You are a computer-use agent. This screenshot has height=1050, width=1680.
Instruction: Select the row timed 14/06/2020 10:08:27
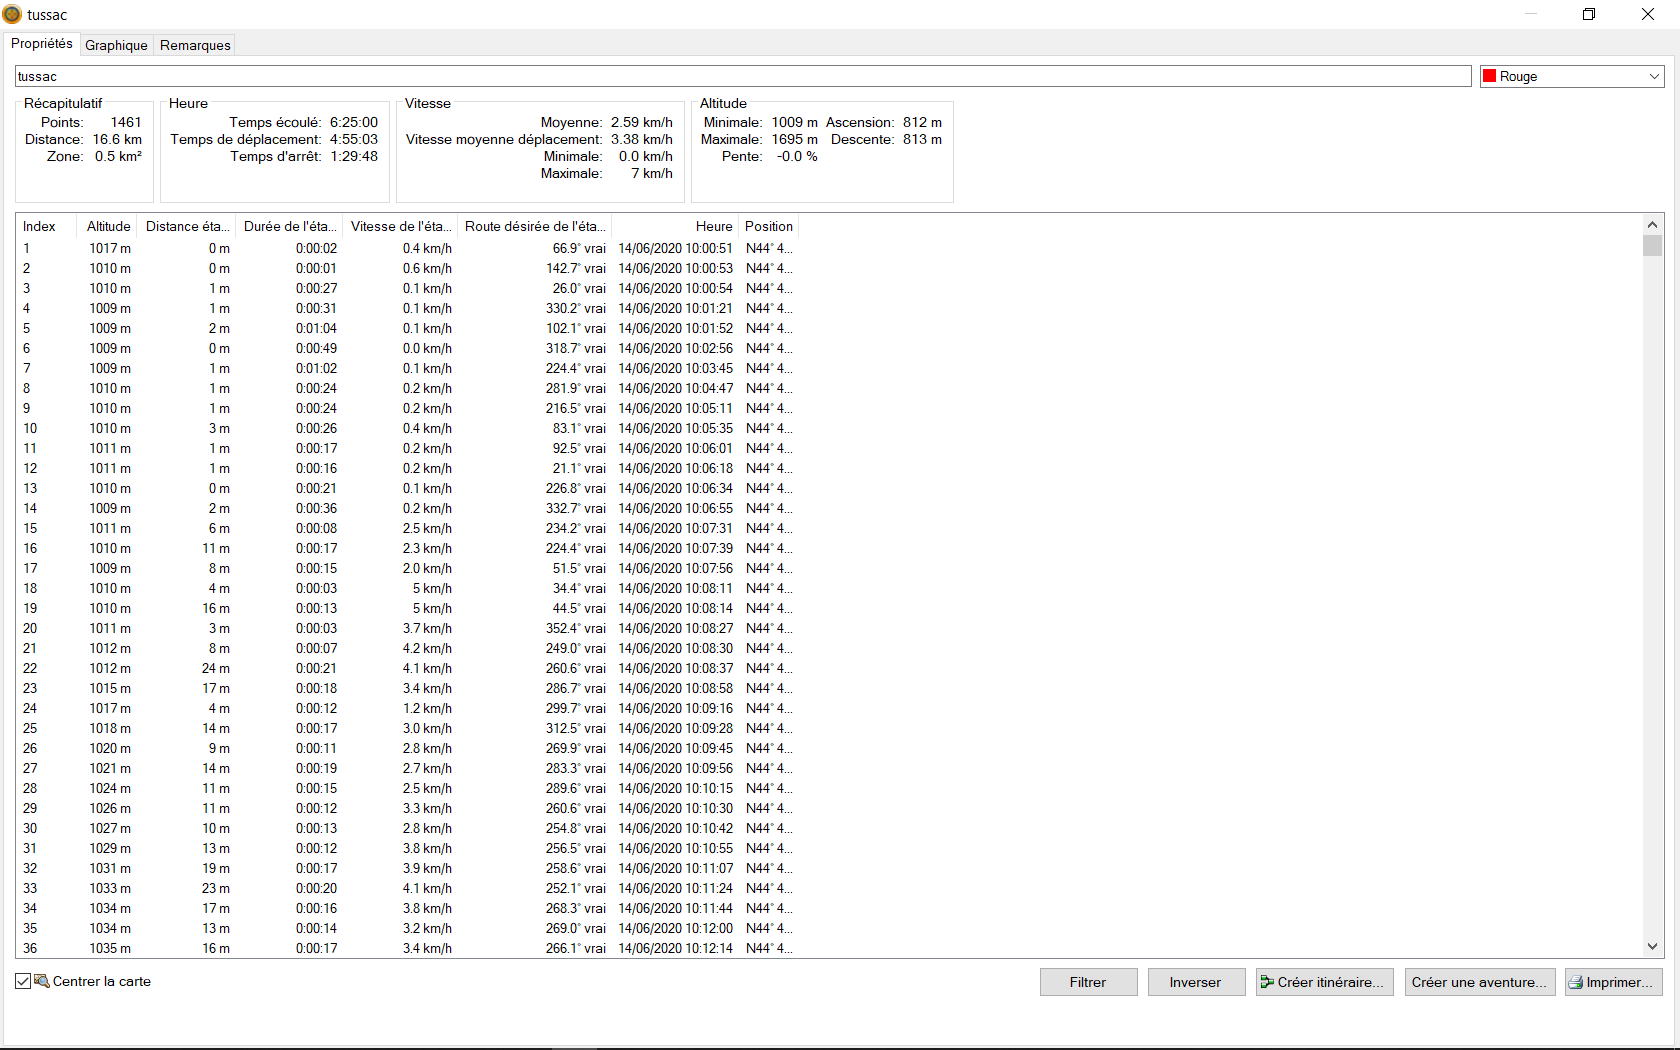[x=407, y=628]
